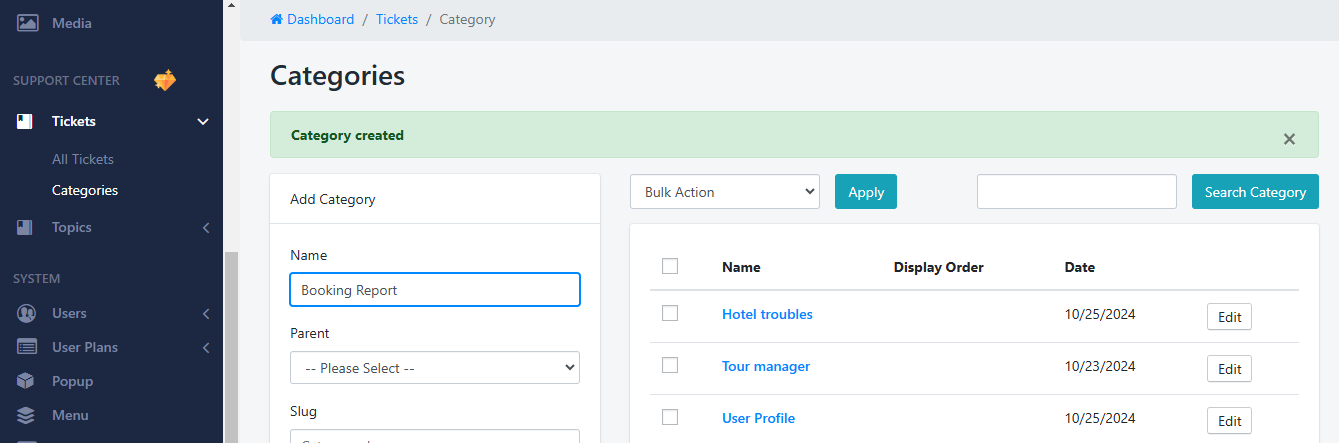This screenshot has height=443, width=1339.
Task: Open the Parent category dropdown
Action: tap(435, 368)
